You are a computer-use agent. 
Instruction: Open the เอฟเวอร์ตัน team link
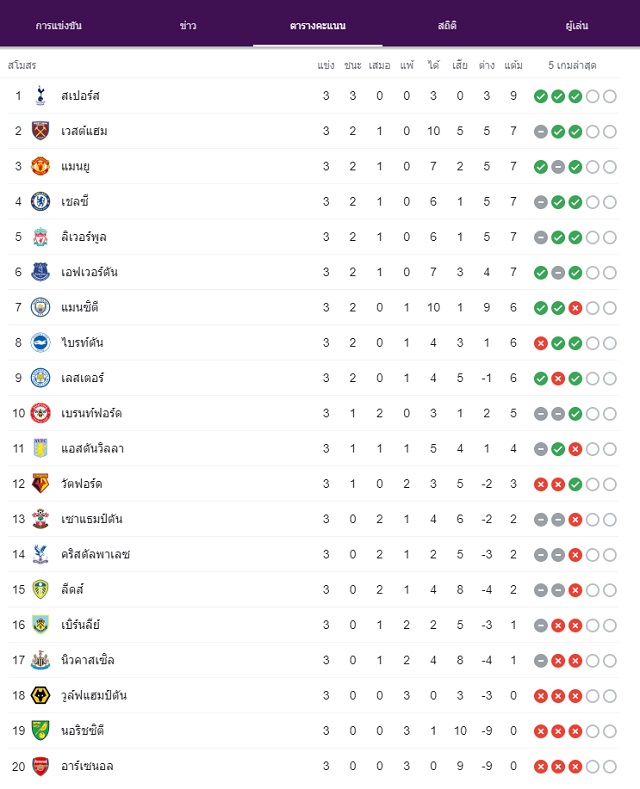pos(89,272)
